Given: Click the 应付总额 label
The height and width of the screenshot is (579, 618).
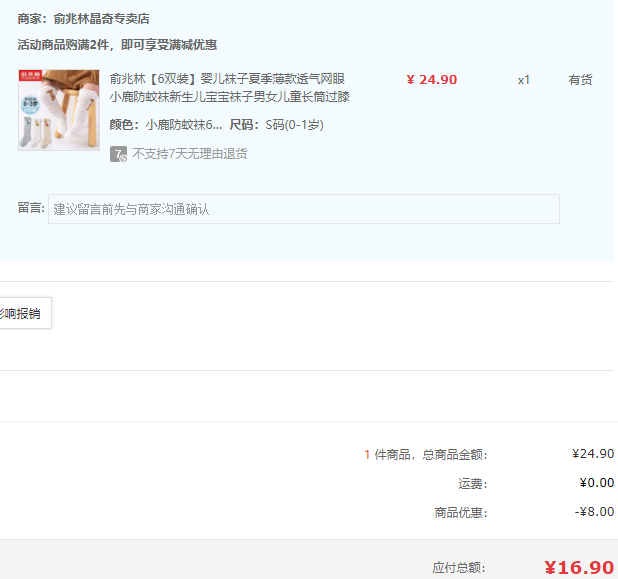Looking at the screenshot, I should click(459, 568).
